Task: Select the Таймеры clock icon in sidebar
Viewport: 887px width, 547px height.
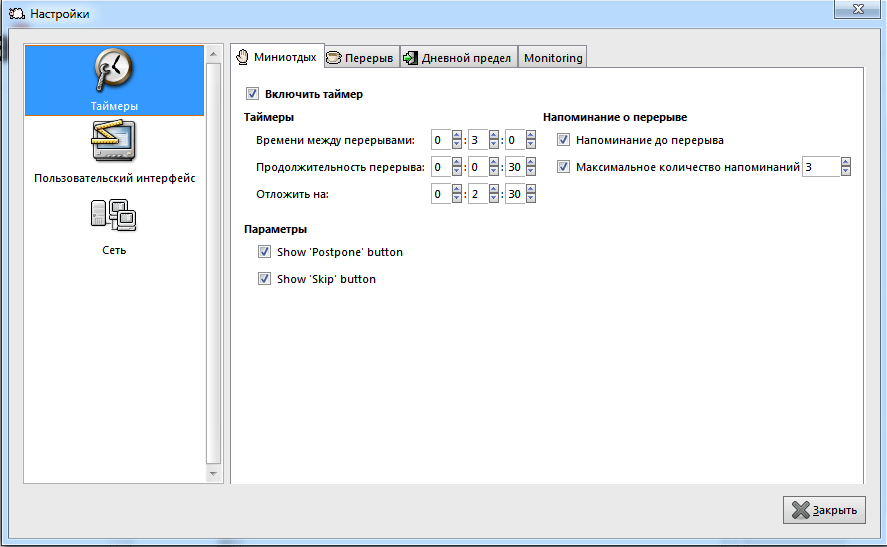Action: [114, 70]
